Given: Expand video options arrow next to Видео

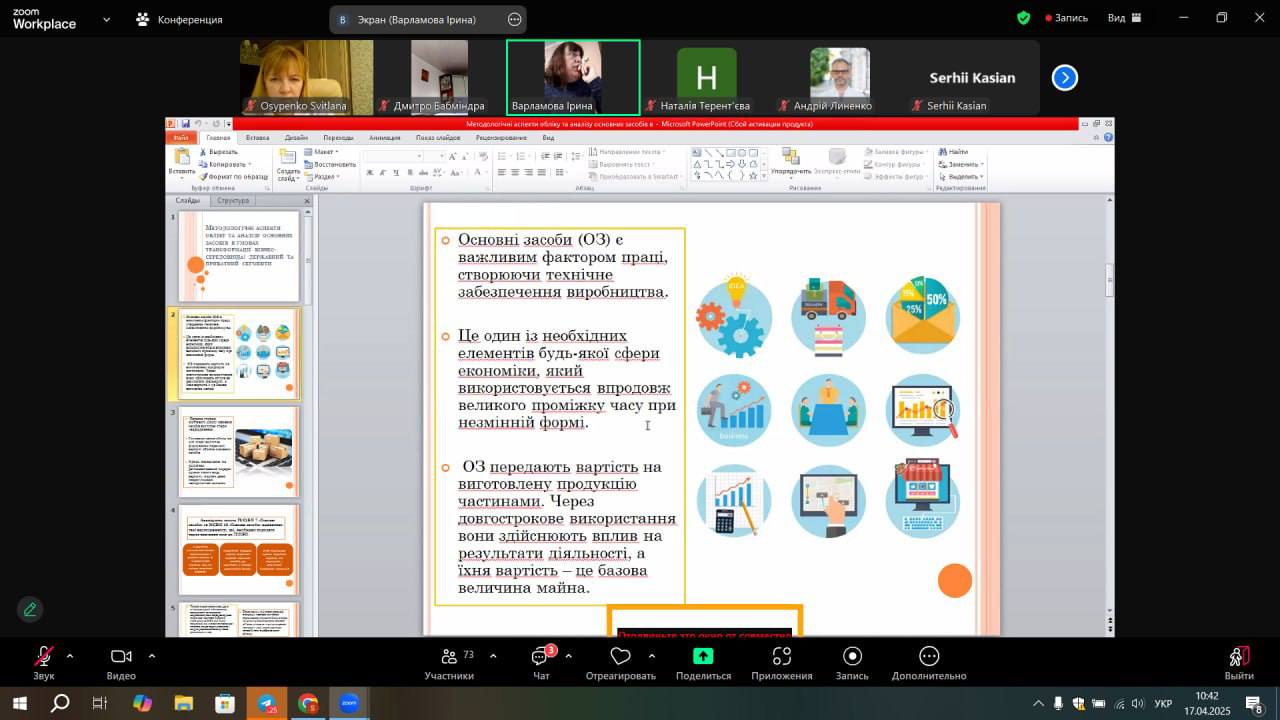Looking at the screenshot, I should coord(152,656).
